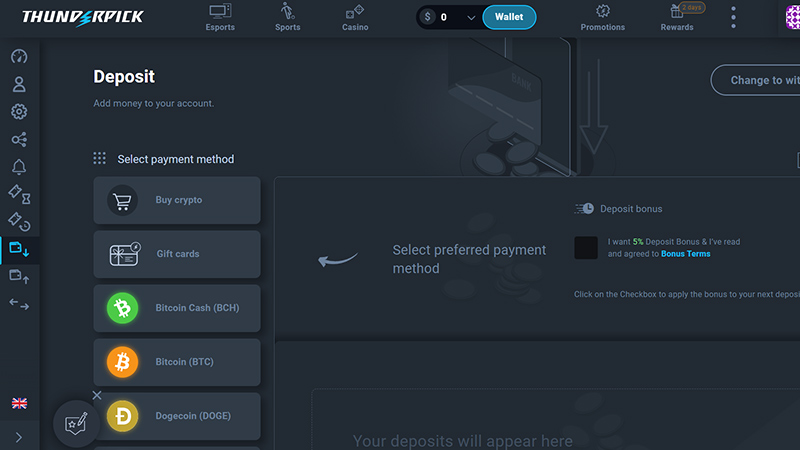Switch to the Casino tab
Screen dimensions: 800x450
point(355,18)
